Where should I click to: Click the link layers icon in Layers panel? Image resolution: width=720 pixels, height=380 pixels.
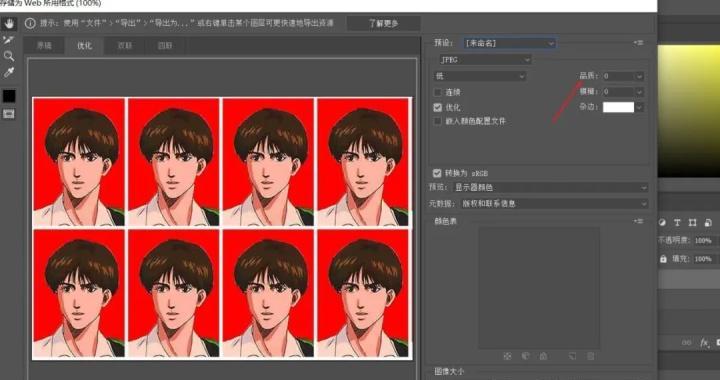click(687, 342)
